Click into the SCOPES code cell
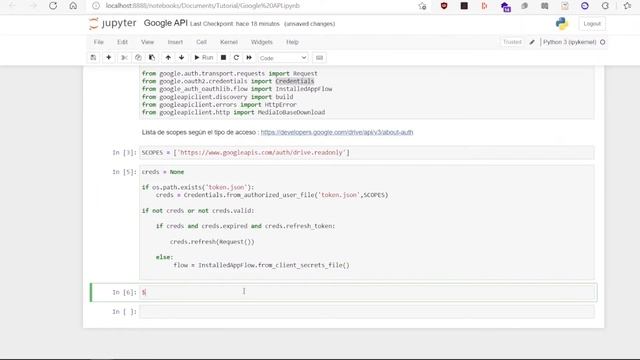This screenshot has width=640, height=360. tap(367, 153)
